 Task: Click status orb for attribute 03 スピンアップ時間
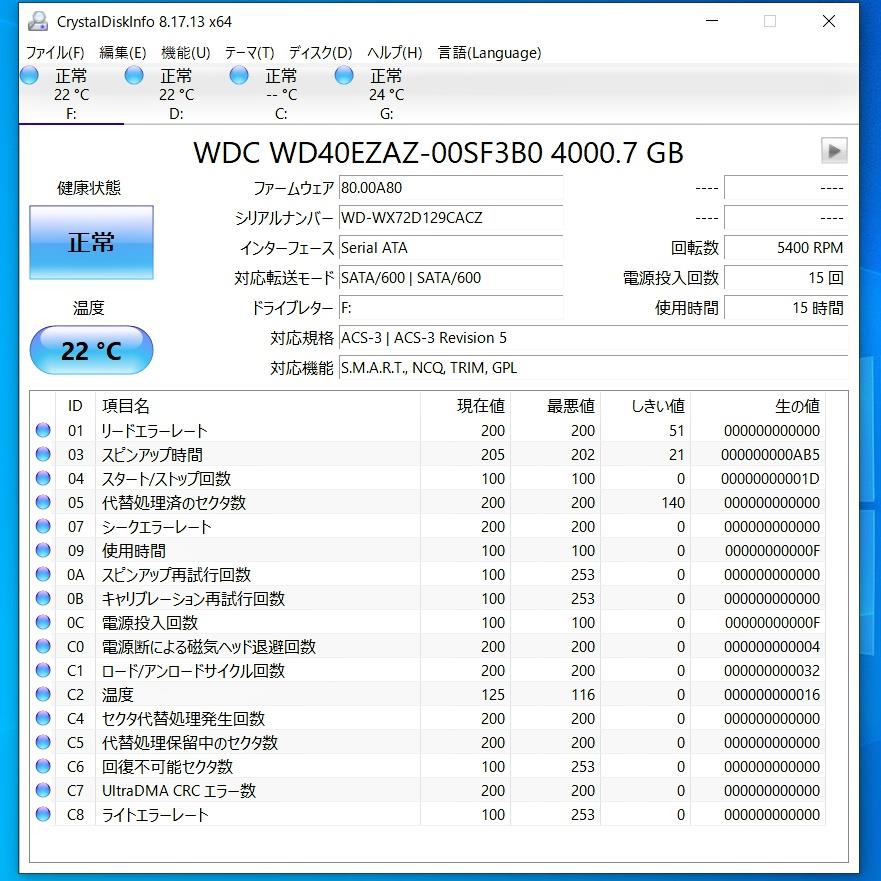tap(43, 454)
